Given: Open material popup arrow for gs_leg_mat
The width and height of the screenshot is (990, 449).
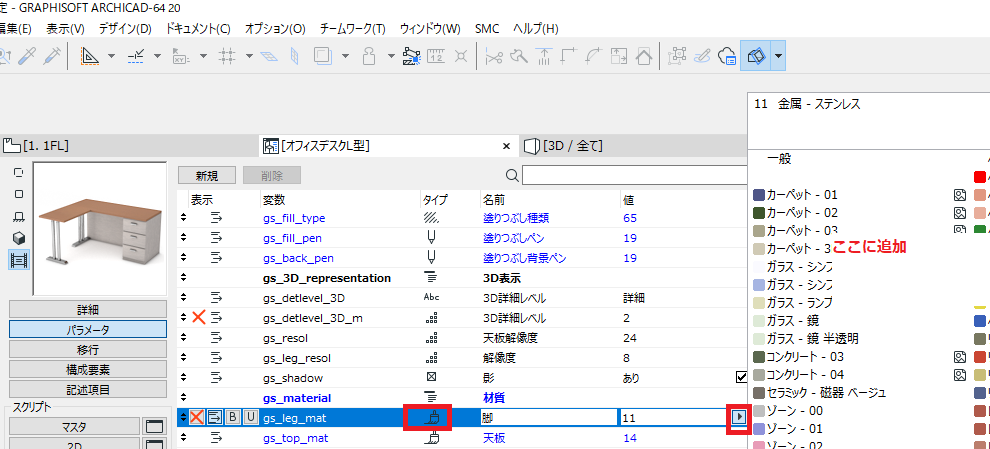Looking at the screenshot, I should [737, 418].
